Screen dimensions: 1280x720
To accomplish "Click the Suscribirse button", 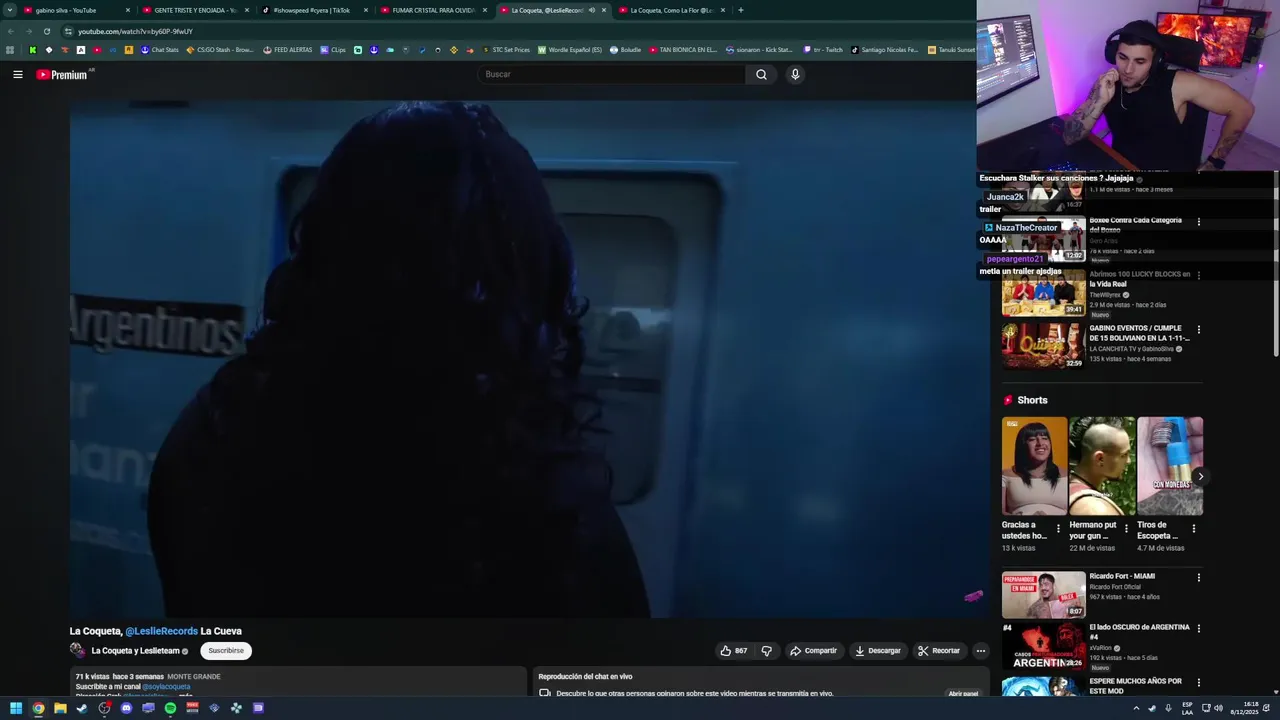I will click(x=226, y=651).
